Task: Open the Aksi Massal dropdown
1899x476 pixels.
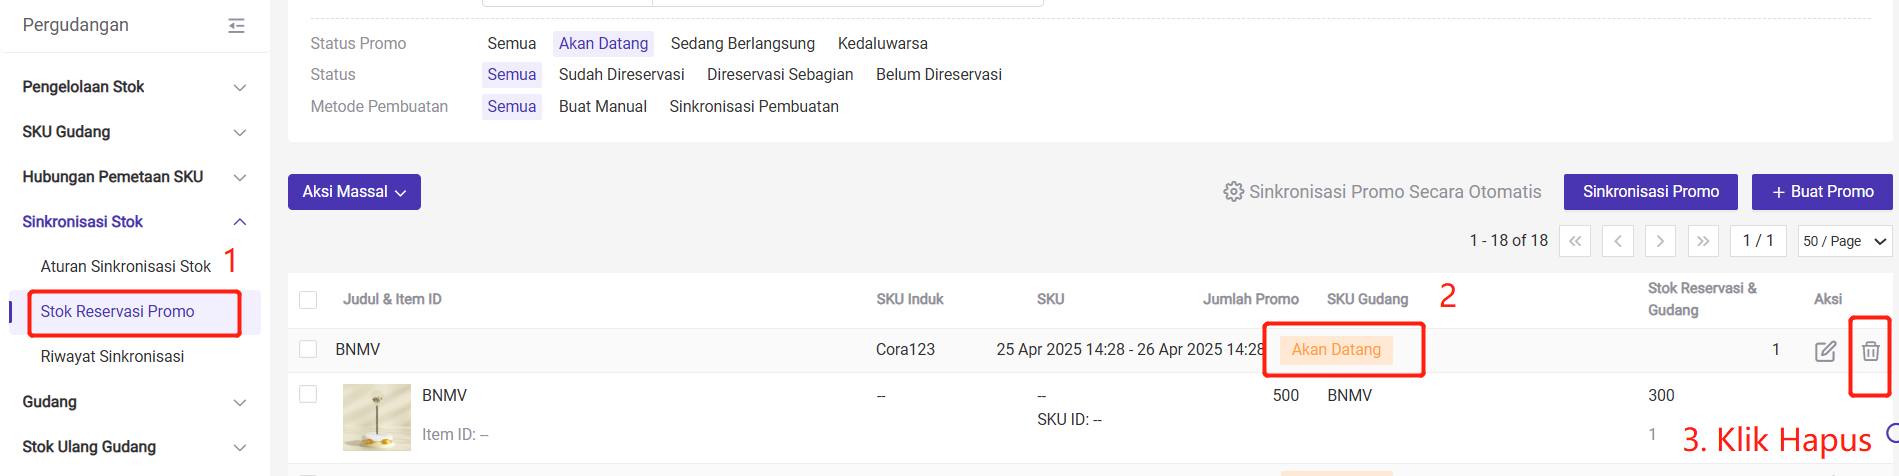Action: pyautogui.click(x=354, y=192)
